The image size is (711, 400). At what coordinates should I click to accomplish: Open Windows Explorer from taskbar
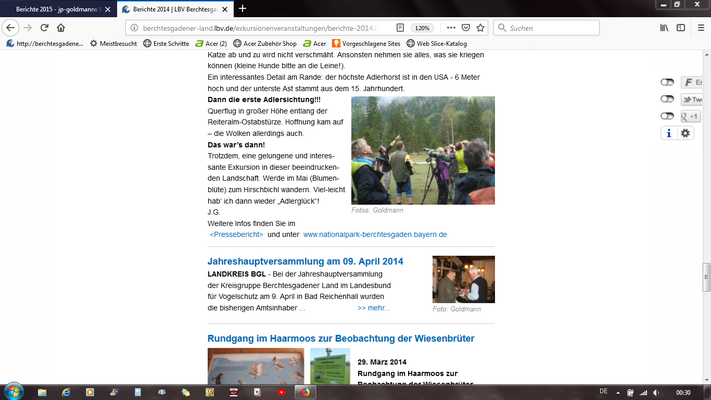coord(42,392)
